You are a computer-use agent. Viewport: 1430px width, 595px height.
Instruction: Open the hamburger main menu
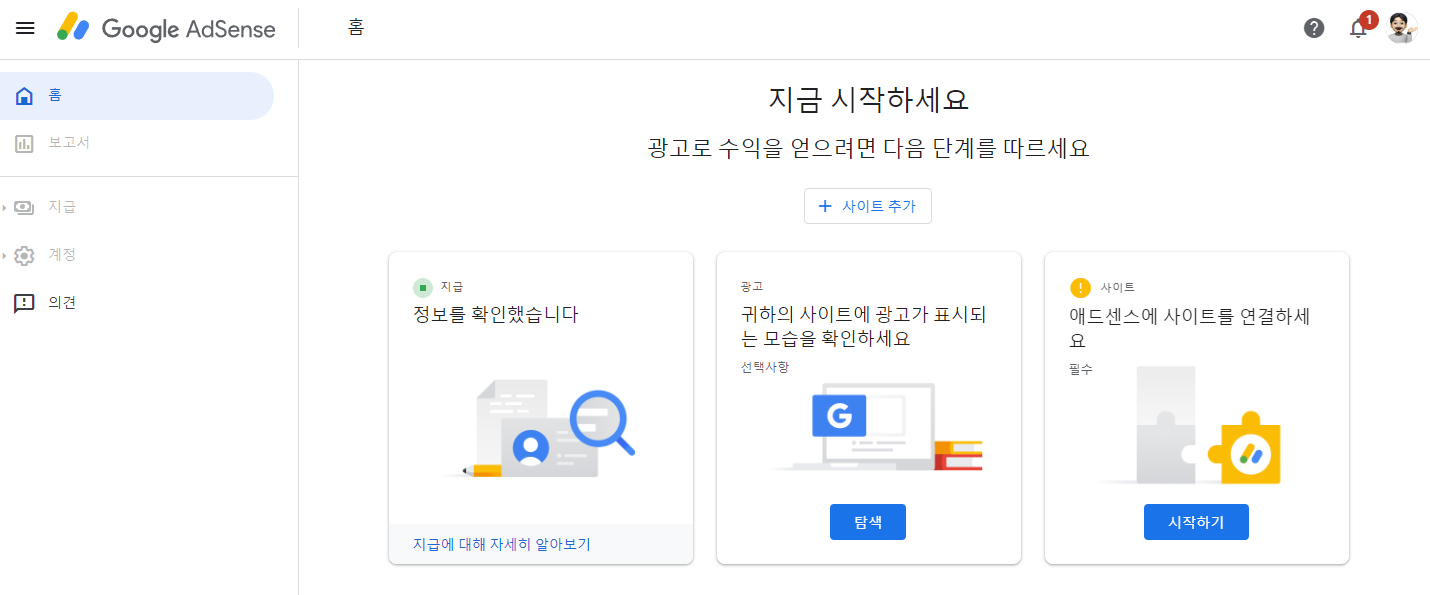25,28
